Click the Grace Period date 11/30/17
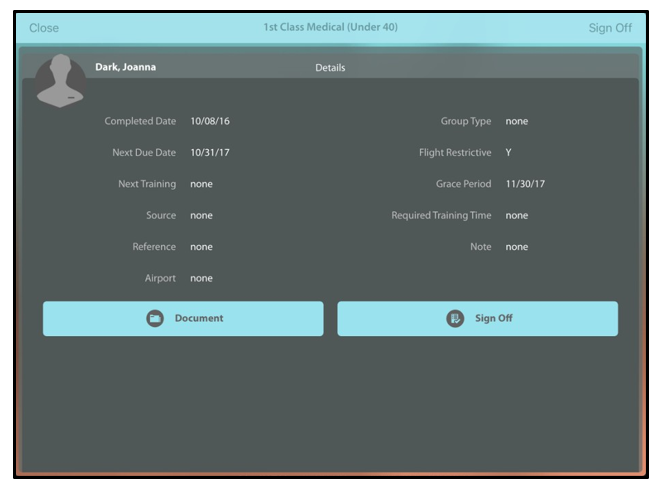The width and height of the screenshot is (659, 493). click(x=525, y=184)
